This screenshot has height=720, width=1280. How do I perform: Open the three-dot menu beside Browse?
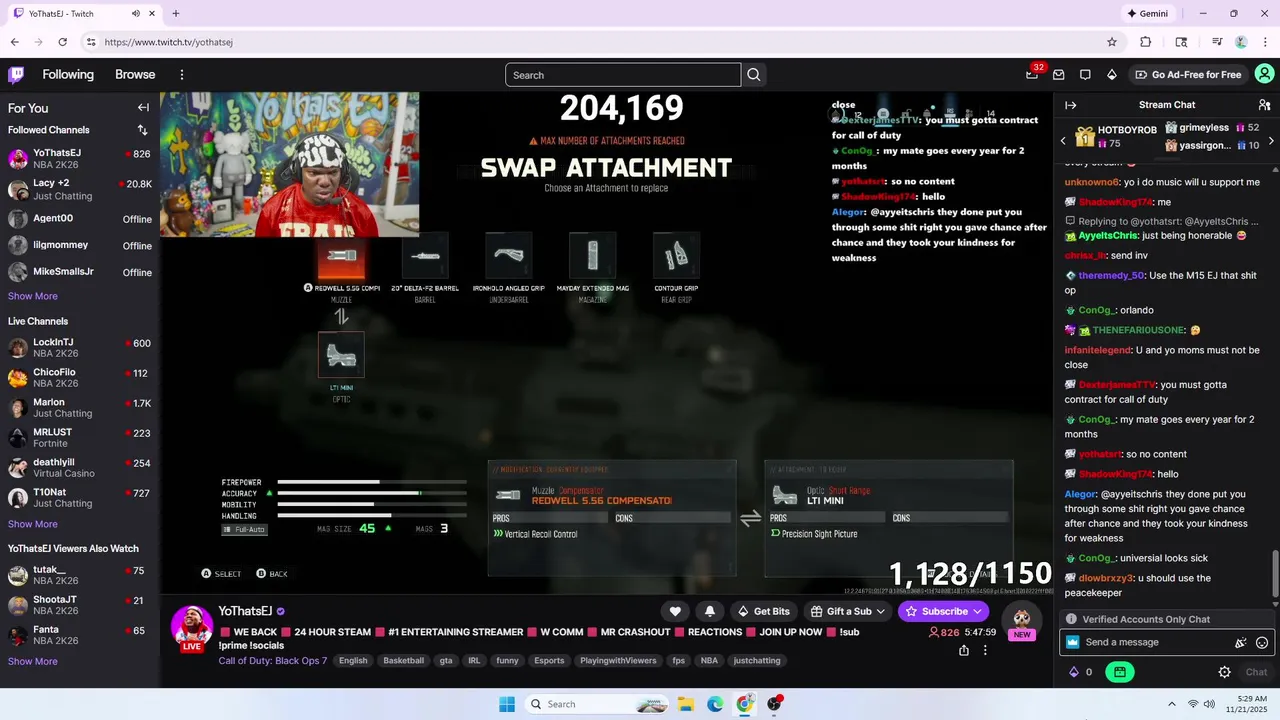pyautogui.click(x=182, y=75)
